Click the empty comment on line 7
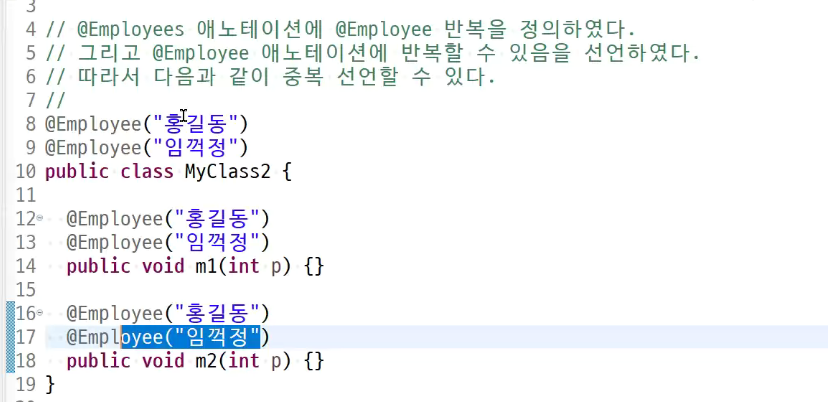The height and width of the screenshot is (402, 828). click(x=55, y=100)
